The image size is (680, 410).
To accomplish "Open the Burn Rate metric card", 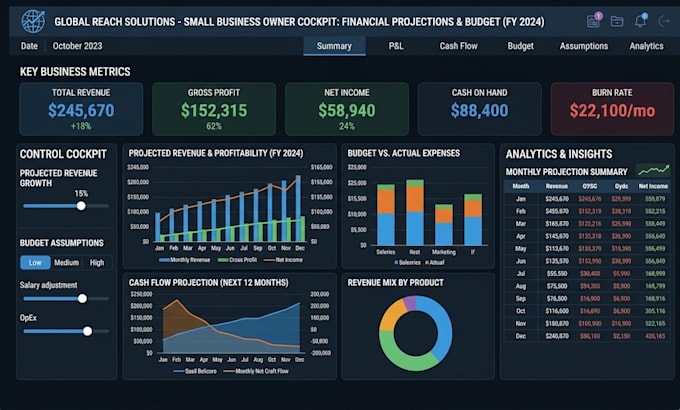I will 612,109.
